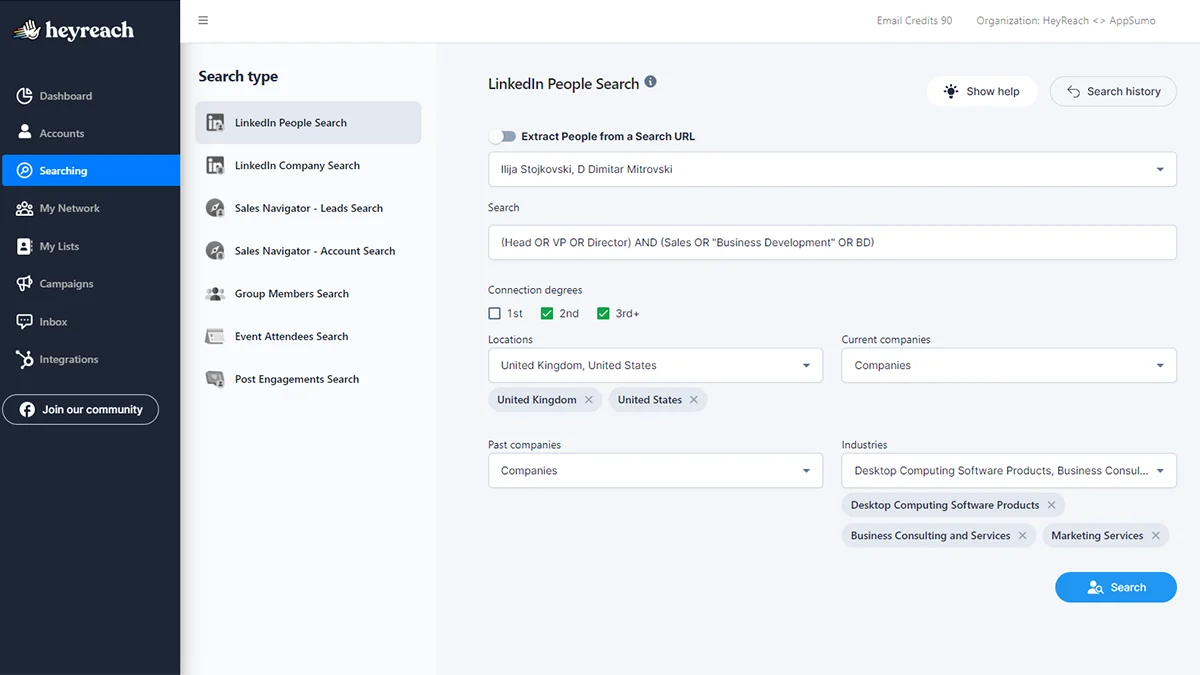
Task: Click into the Search keywords field
Action: 832,242
